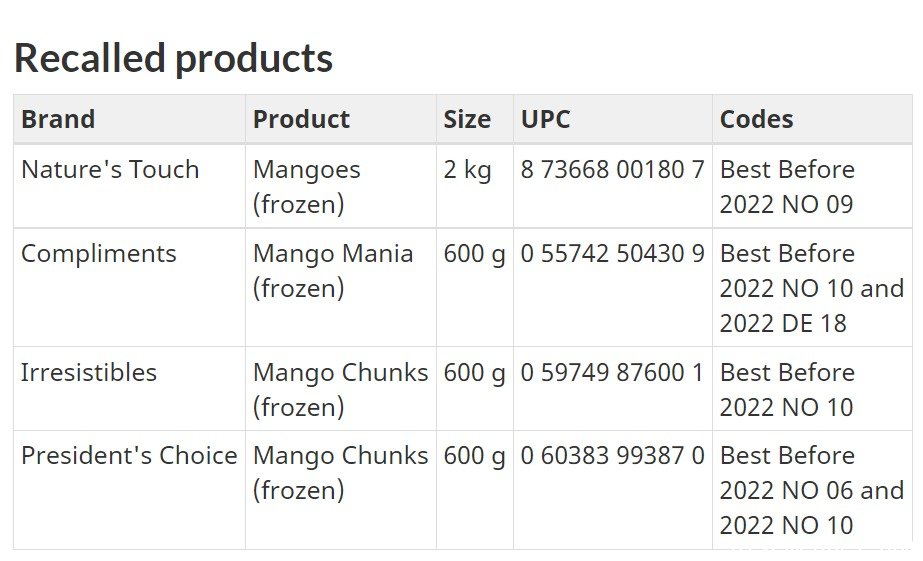
Task: Select UPC 0 59749 87600 1
Action: 612,373
